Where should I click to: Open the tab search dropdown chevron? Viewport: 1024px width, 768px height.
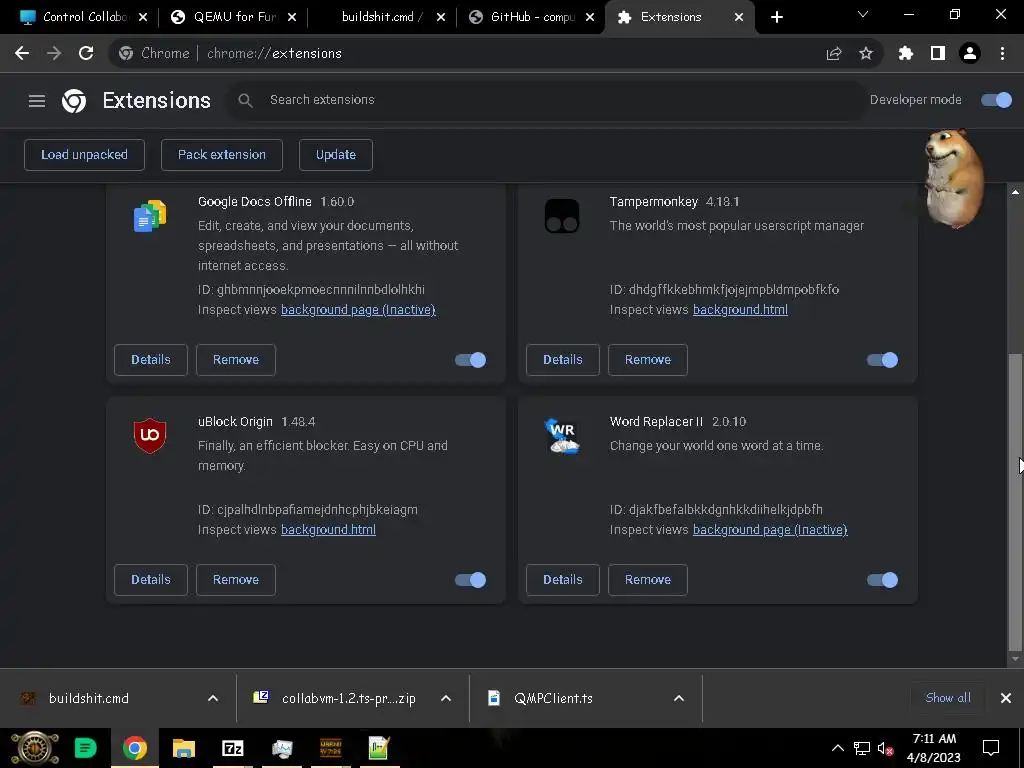(863, 14)
